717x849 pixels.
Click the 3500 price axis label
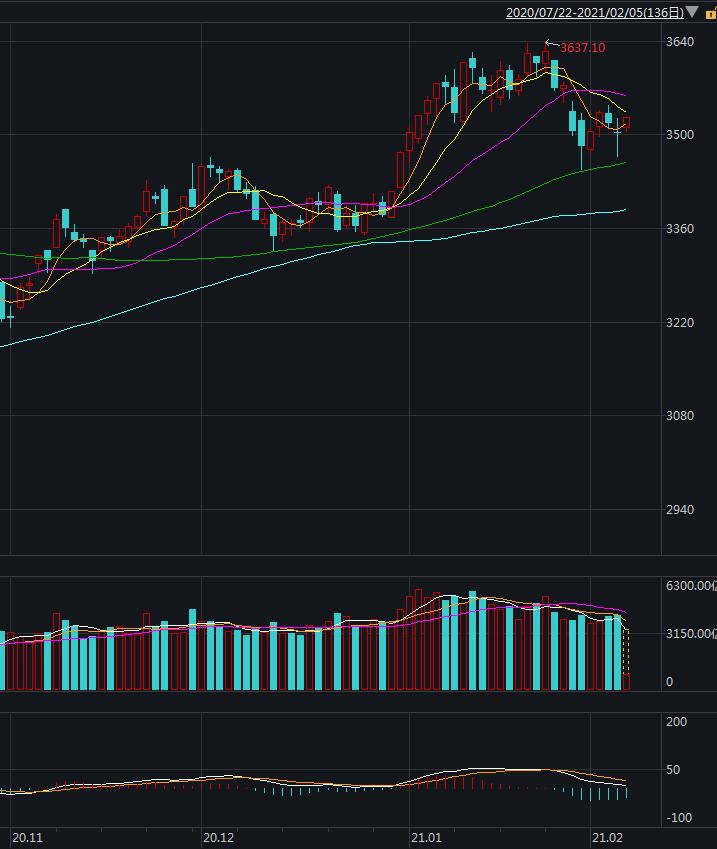(680, 135)
